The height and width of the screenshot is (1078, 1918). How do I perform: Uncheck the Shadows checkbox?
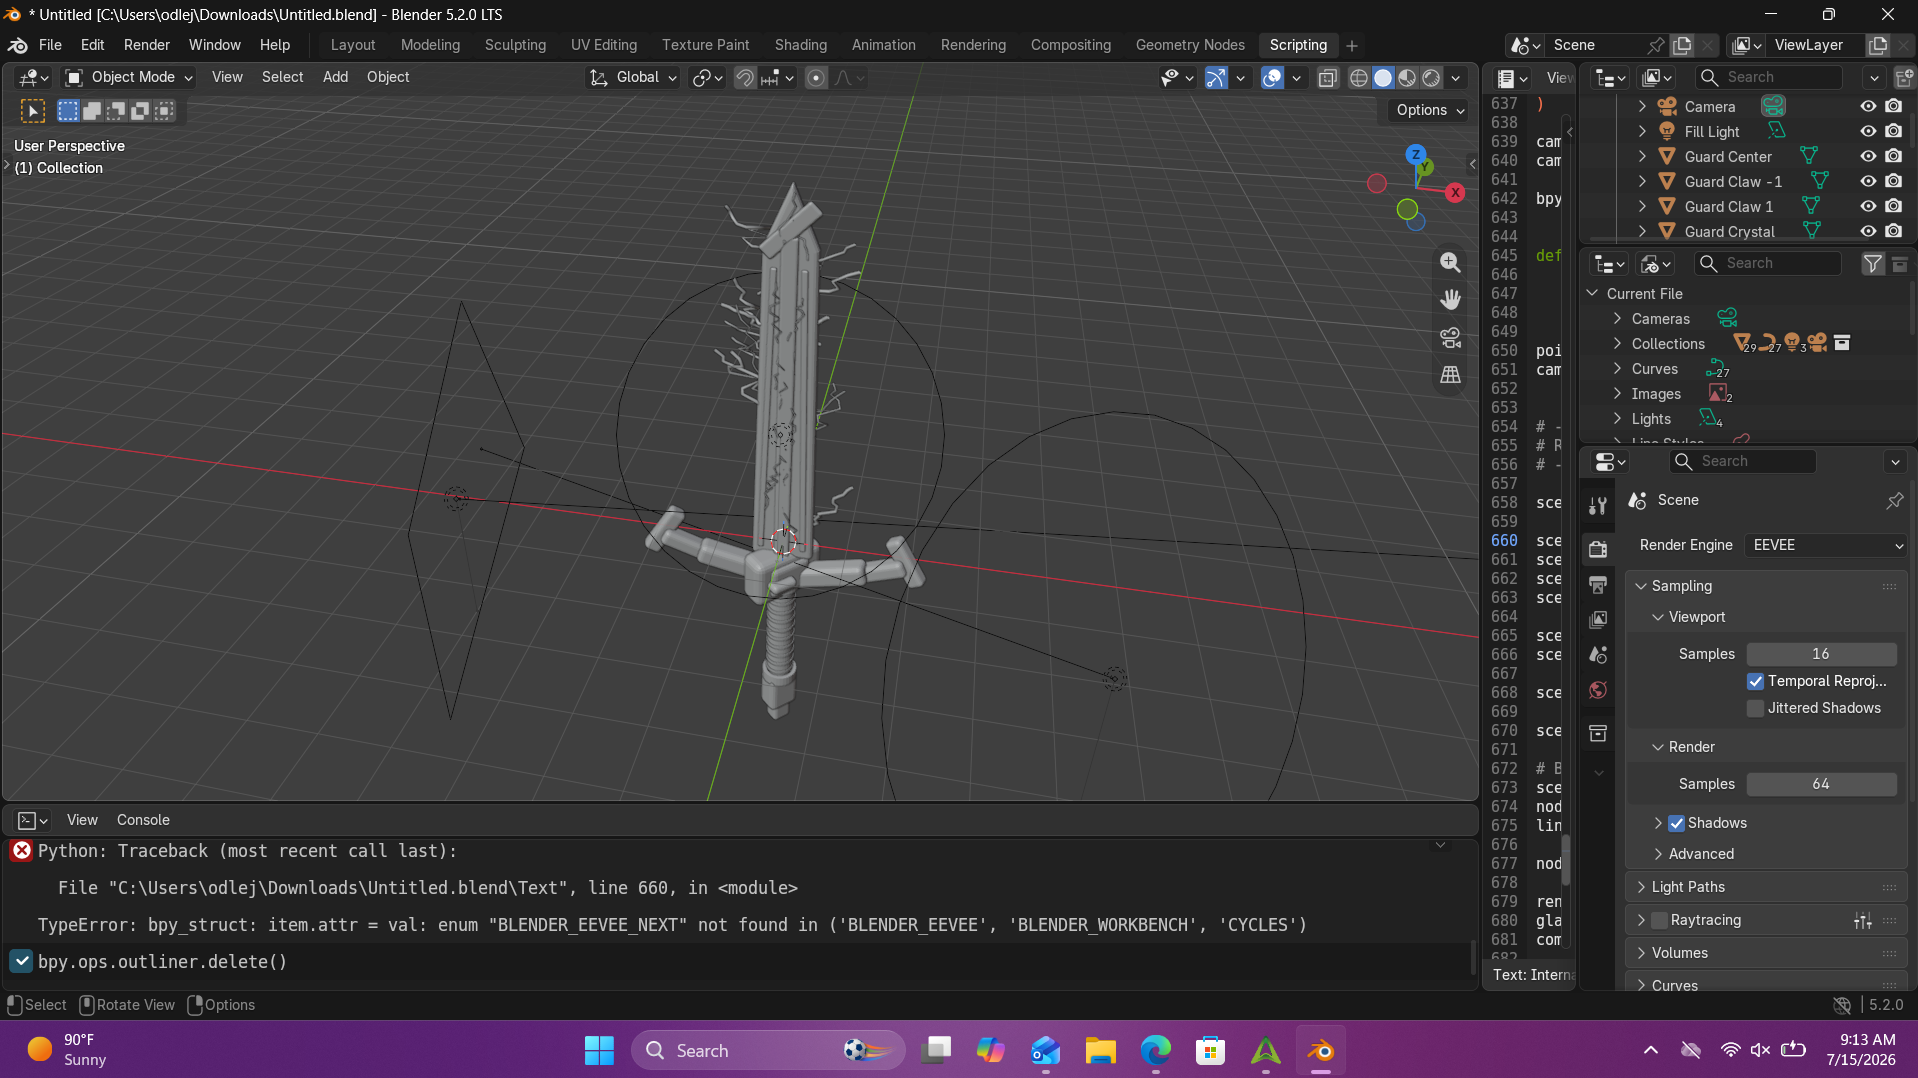pos(1677,823)
